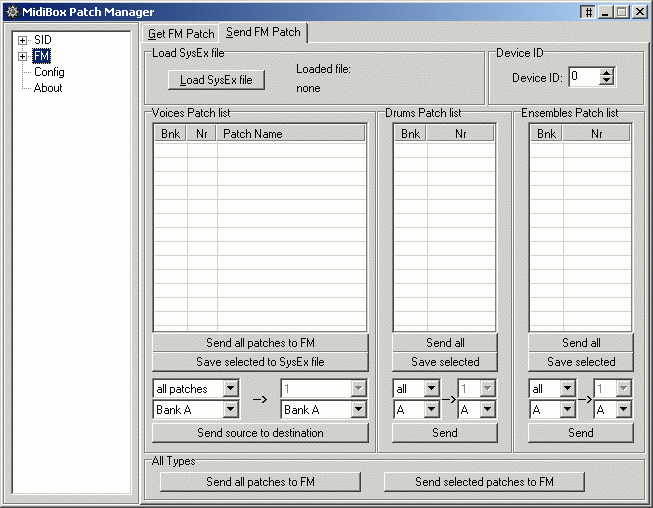Click the Load SysEx file button
Viewport: 653px width, 508px height.
pyautogui.click(x=216, y=80)
